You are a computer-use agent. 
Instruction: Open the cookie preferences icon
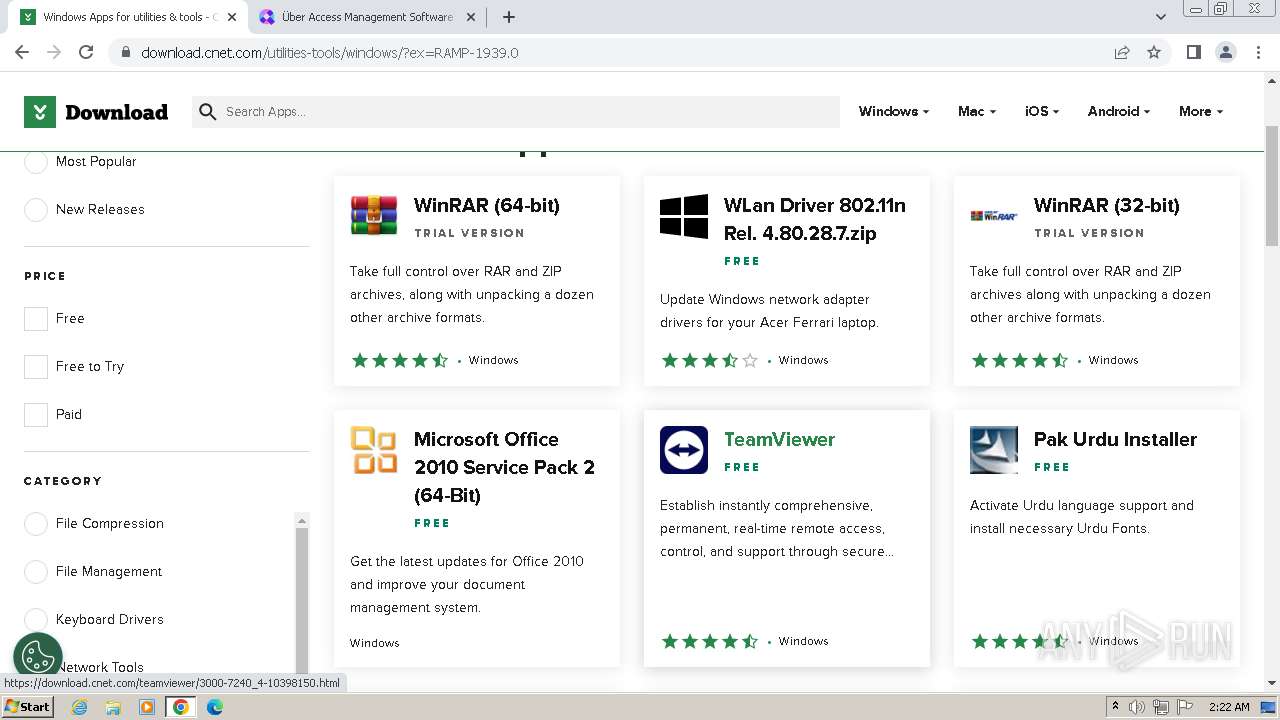(38, 656)
